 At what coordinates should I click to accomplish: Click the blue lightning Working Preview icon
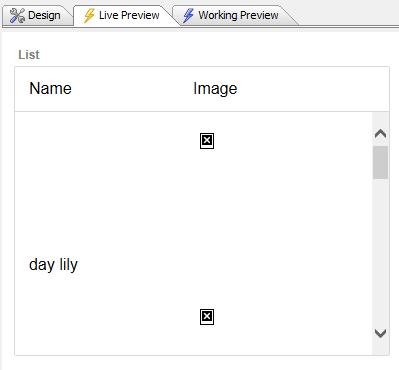(x=188, y=15)
